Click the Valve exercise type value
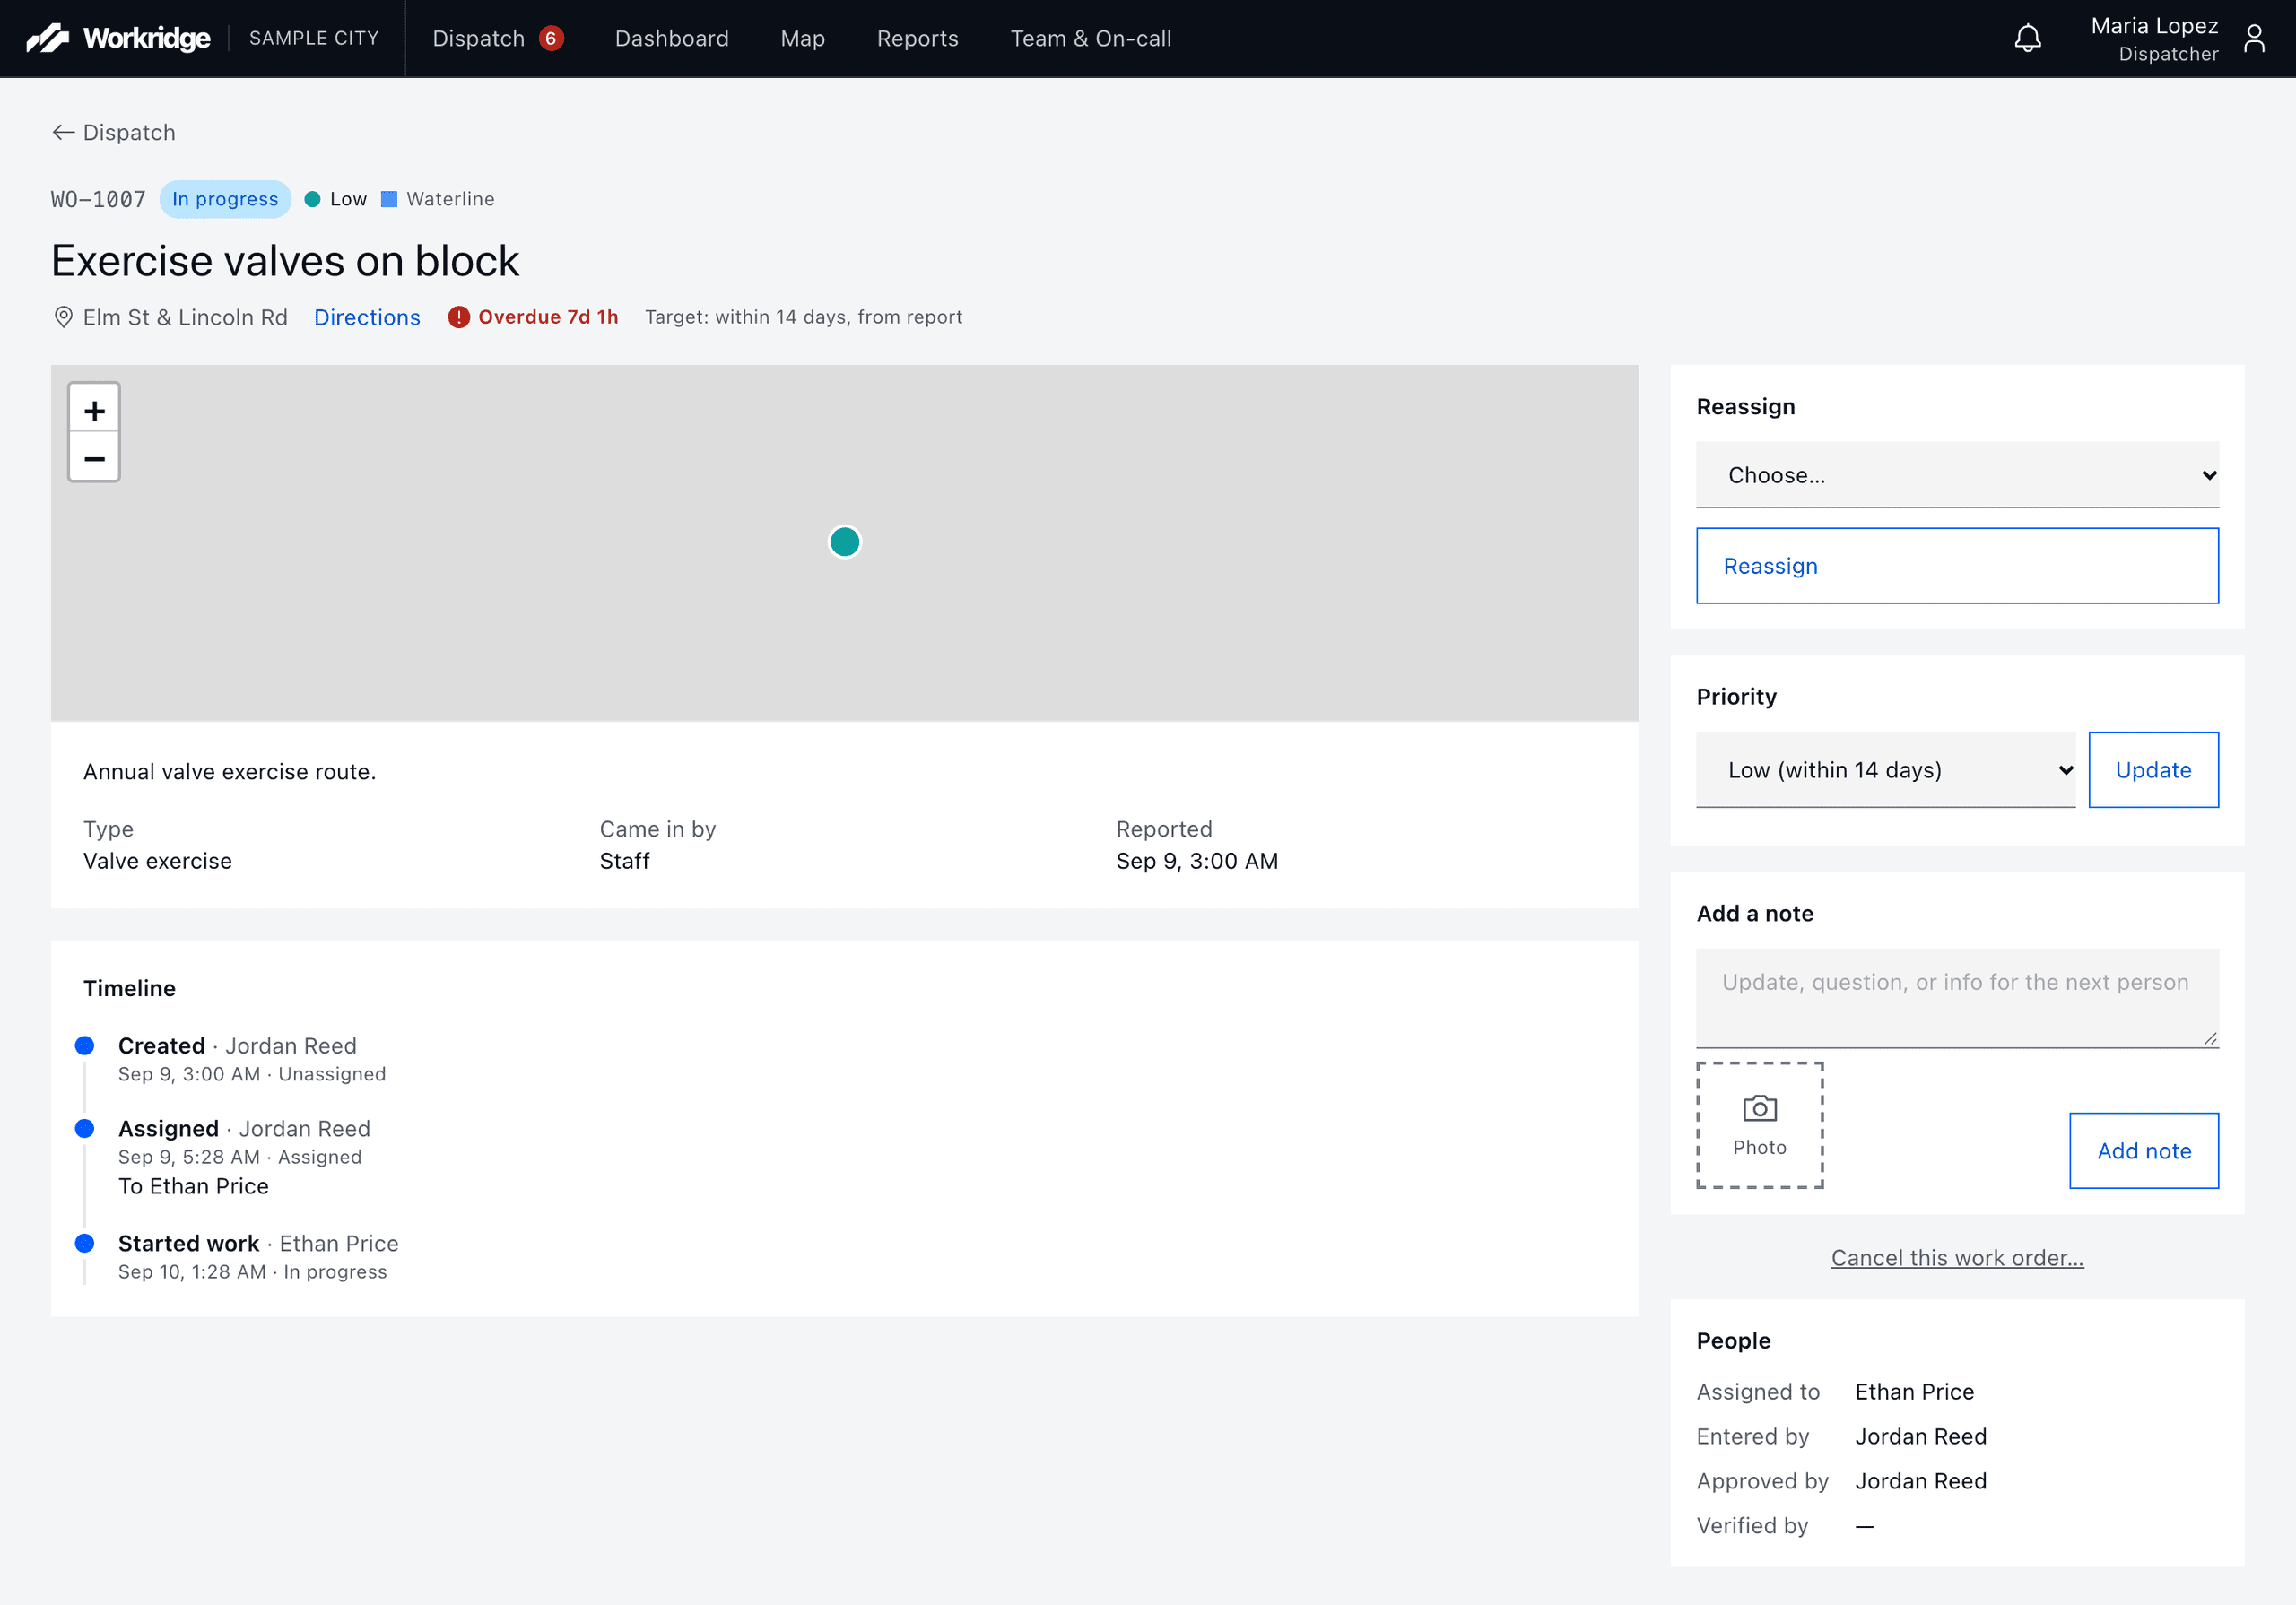Screen dimensions: 2296x1605 click(x=157, y=861)
